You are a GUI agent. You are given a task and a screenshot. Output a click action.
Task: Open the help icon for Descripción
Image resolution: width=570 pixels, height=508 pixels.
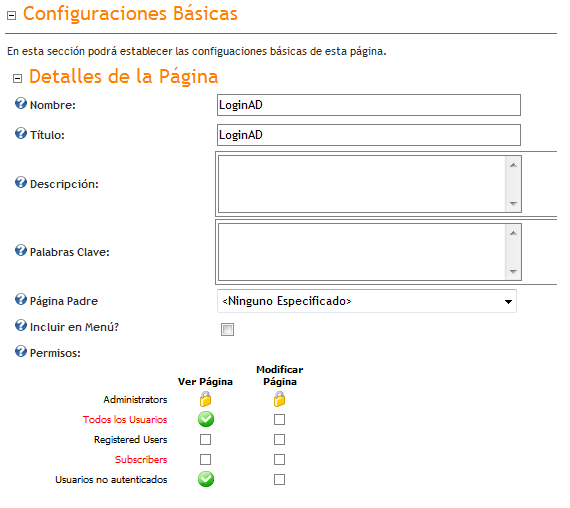pos(21,183)
